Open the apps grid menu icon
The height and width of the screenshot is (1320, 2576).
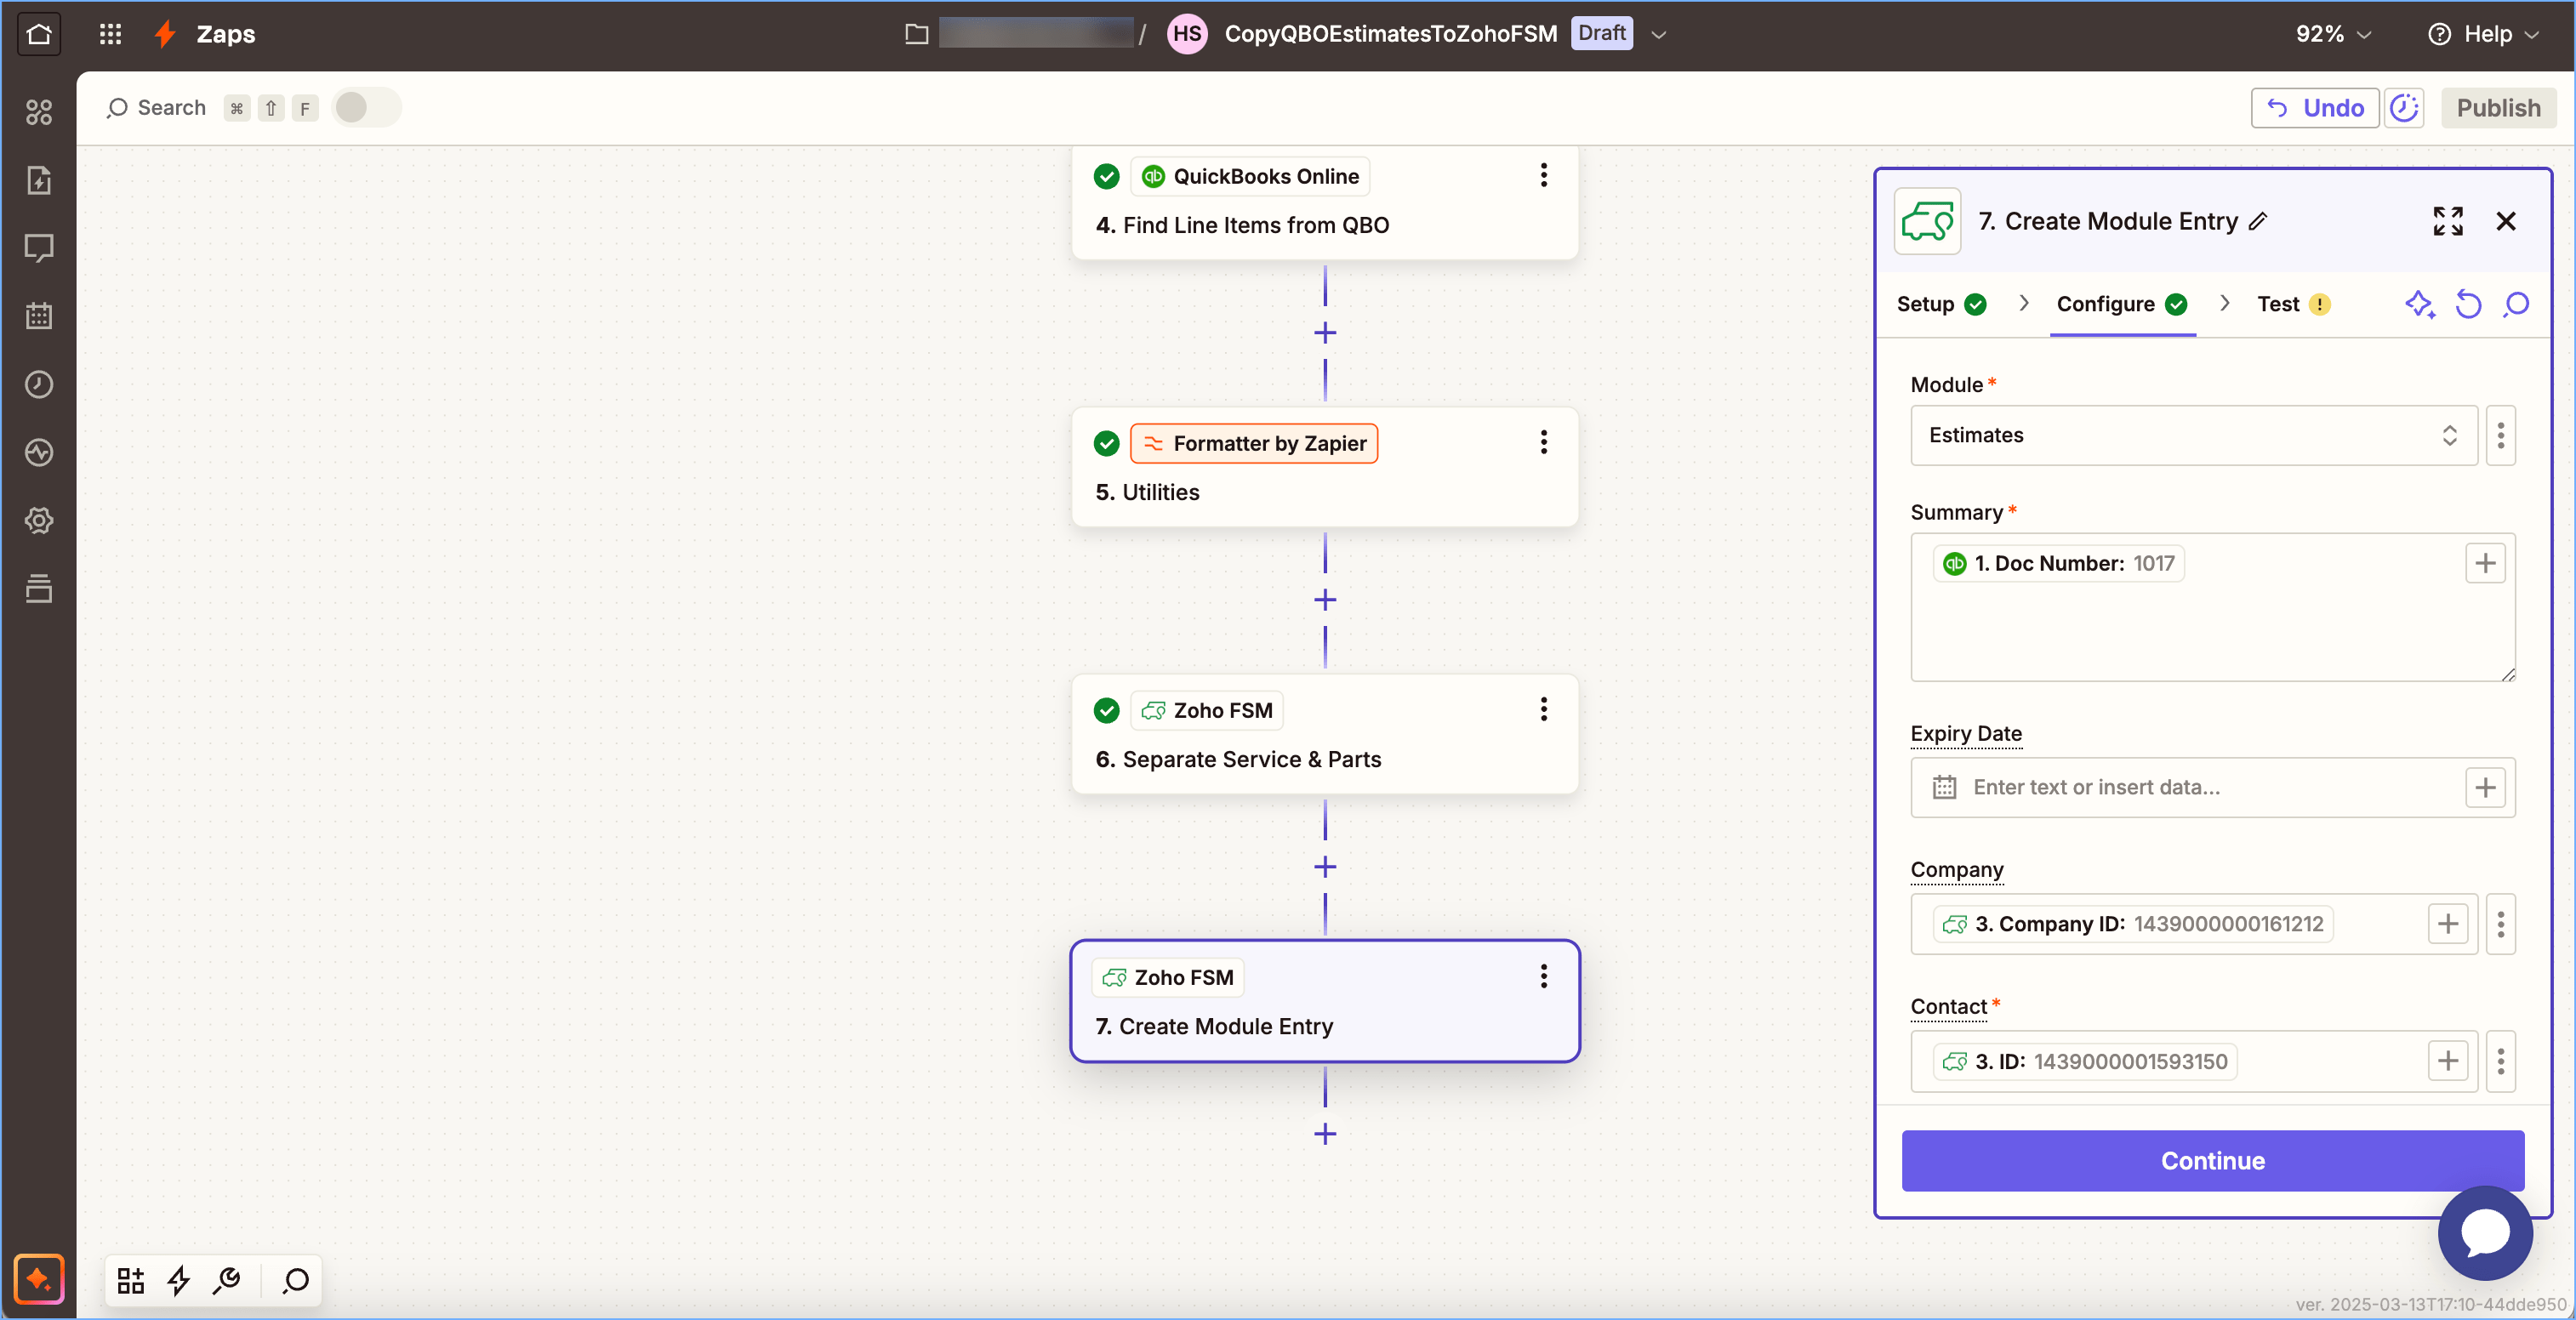coord(110,34)
